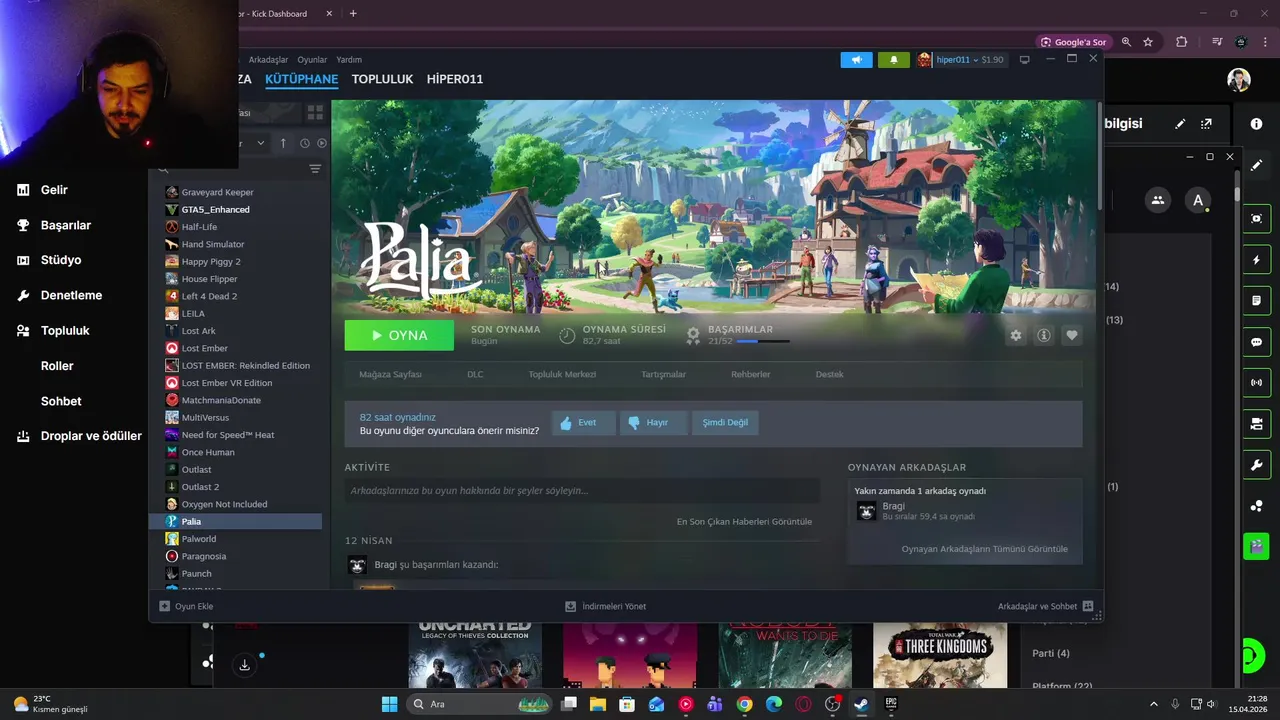
Task: Click the friends group icon in chat window
Action: click(x=1158, y=200)
